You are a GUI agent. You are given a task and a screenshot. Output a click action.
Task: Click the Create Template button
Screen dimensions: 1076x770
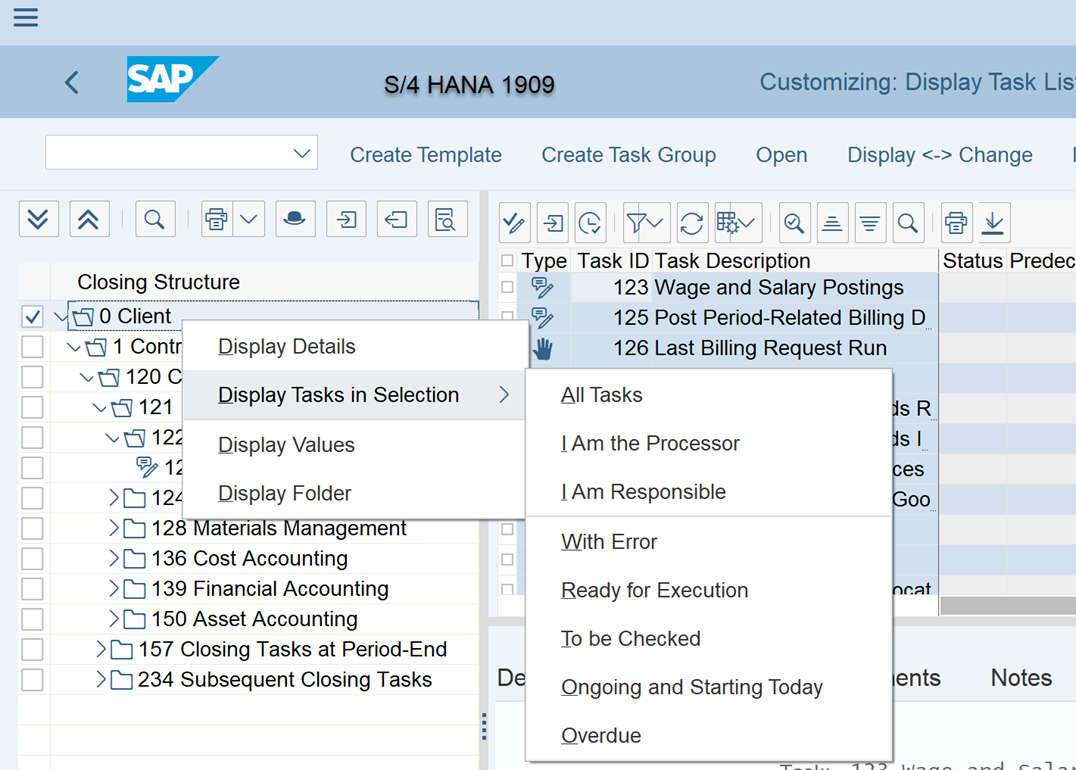click(425, 155)
